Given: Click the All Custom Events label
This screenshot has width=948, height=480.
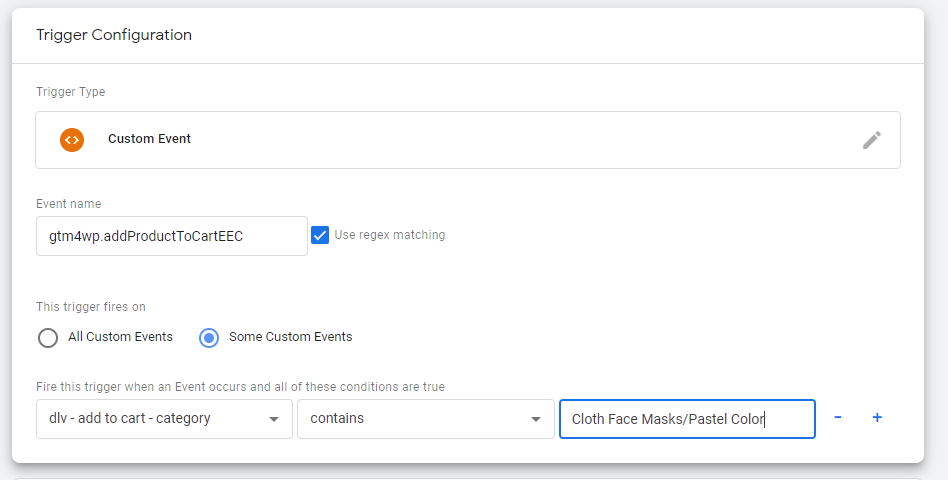Looking at the screenshot, I should click(120, 337).
